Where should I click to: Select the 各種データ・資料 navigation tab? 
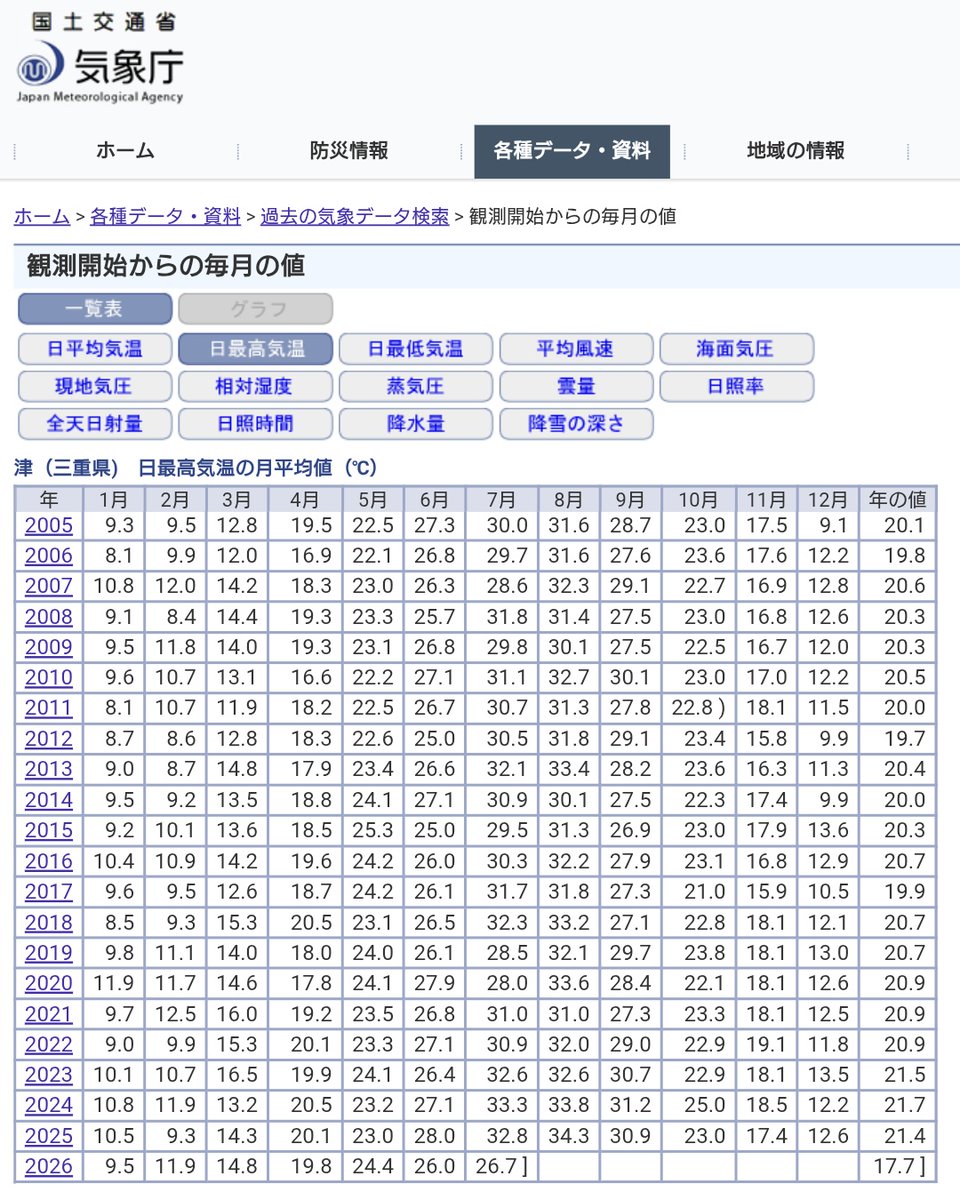pyautogui.click(x=572, y=151)
